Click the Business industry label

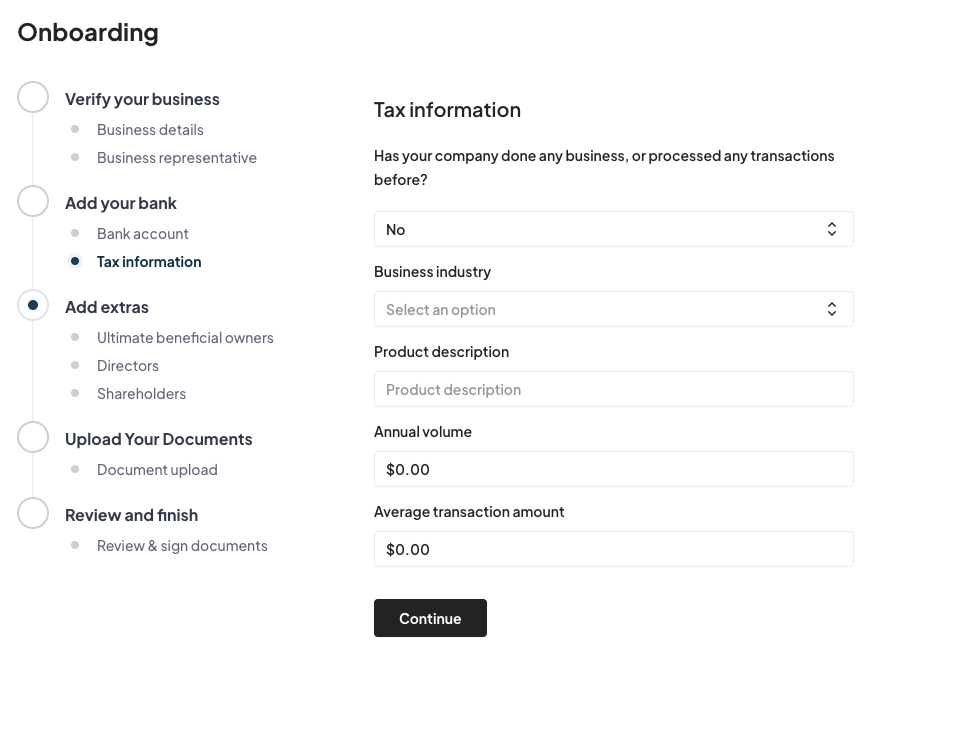pyautogui.click(x=432, y=272)
